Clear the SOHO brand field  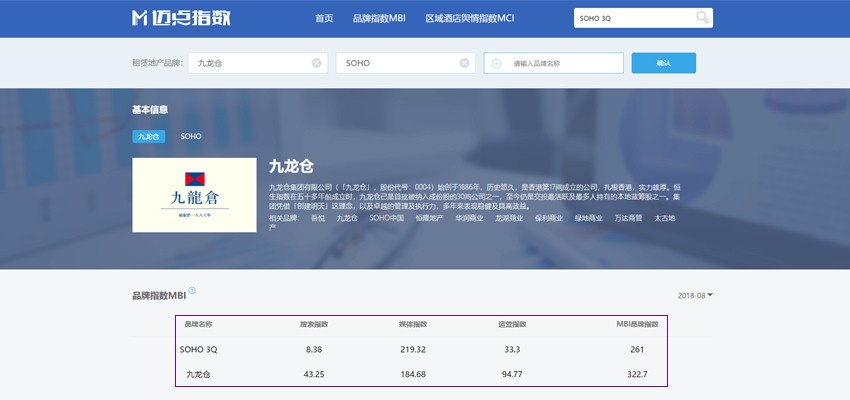point(464,63)
